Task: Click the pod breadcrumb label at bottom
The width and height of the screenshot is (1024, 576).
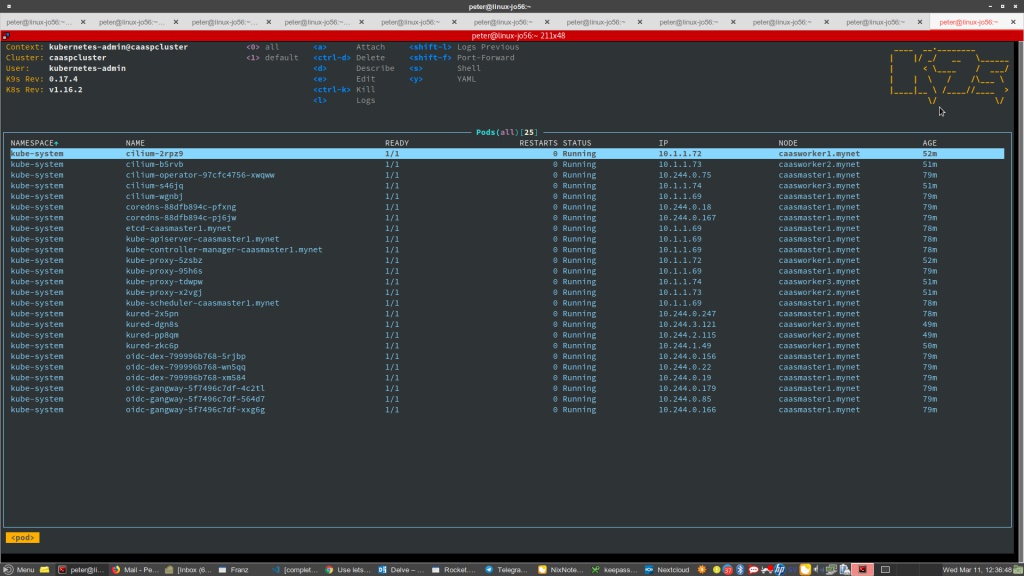Action: (x=23, y=537)
